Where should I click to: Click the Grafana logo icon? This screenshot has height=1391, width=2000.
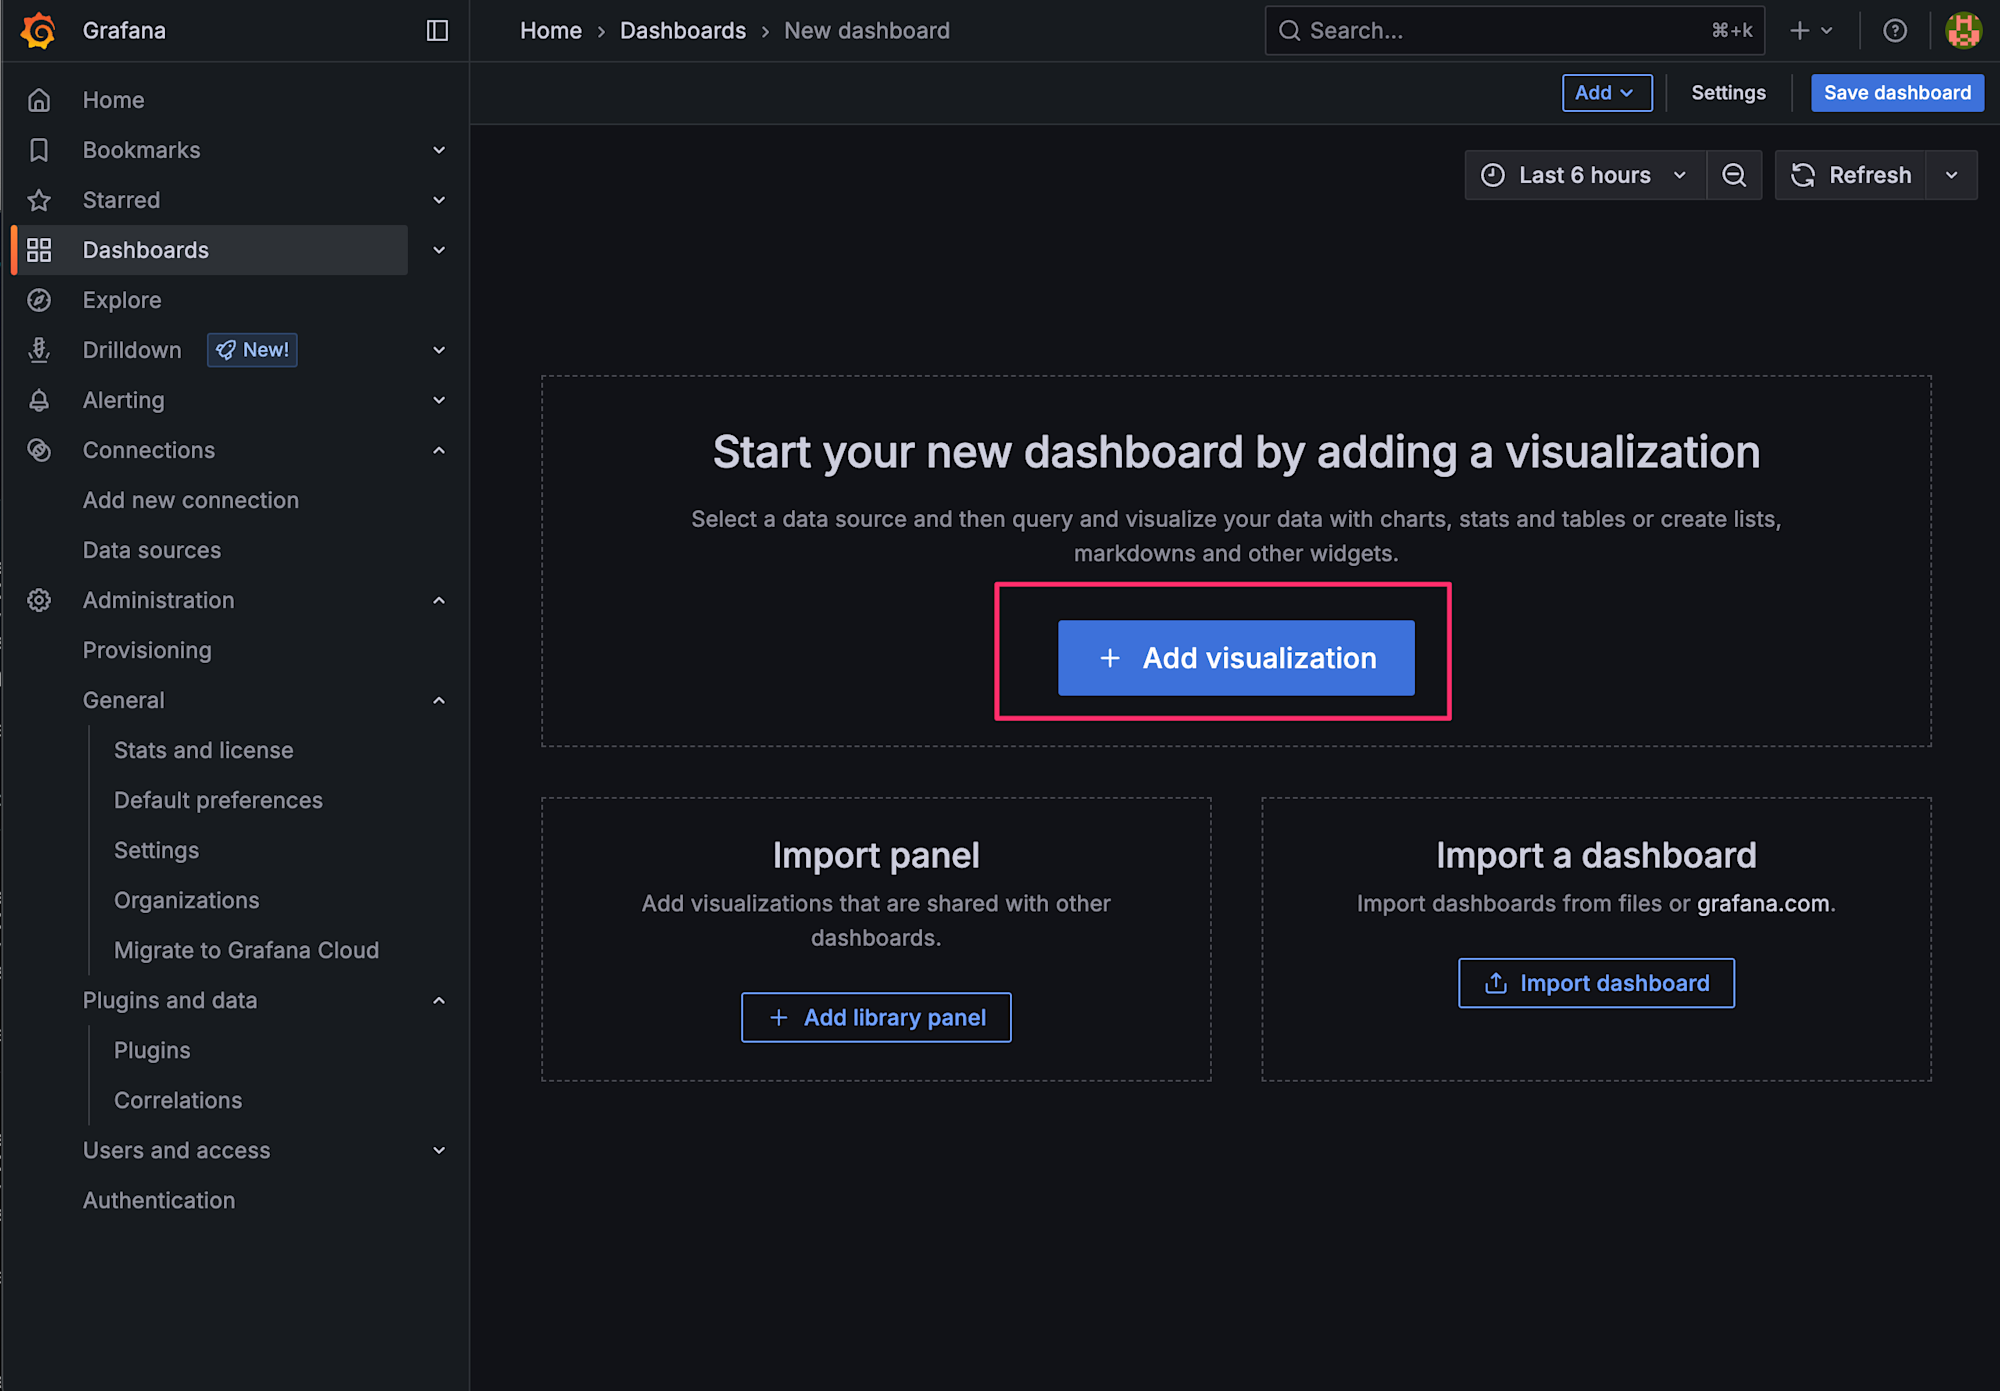click(38, 30)
